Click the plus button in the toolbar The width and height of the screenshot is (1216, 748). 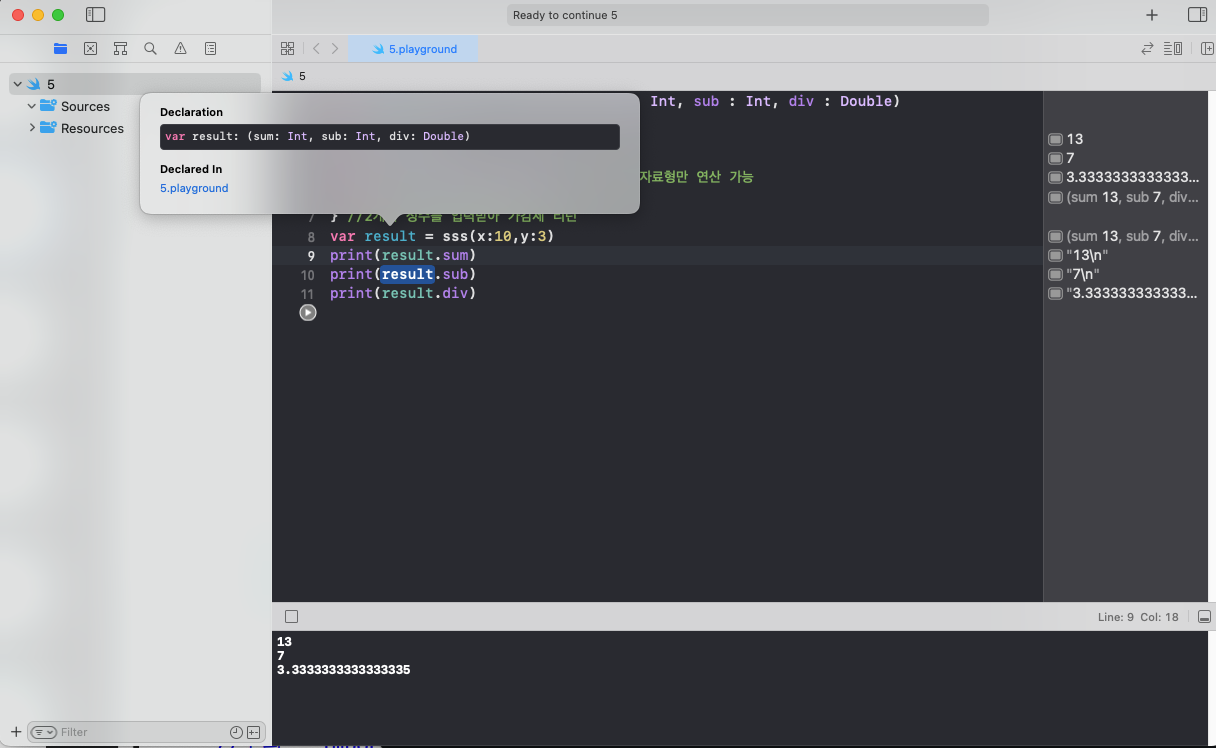tap(1151, 15)
